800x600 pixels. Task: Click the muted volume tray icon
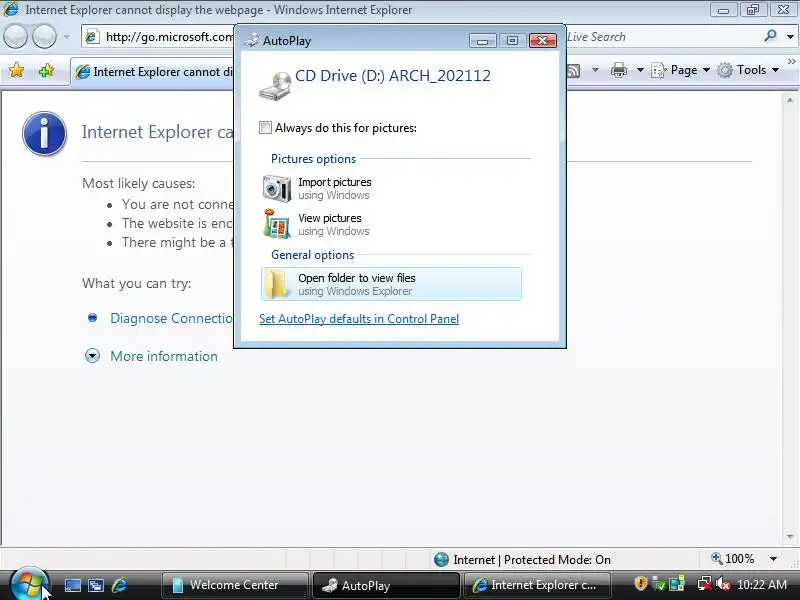(x=722, y=584)
